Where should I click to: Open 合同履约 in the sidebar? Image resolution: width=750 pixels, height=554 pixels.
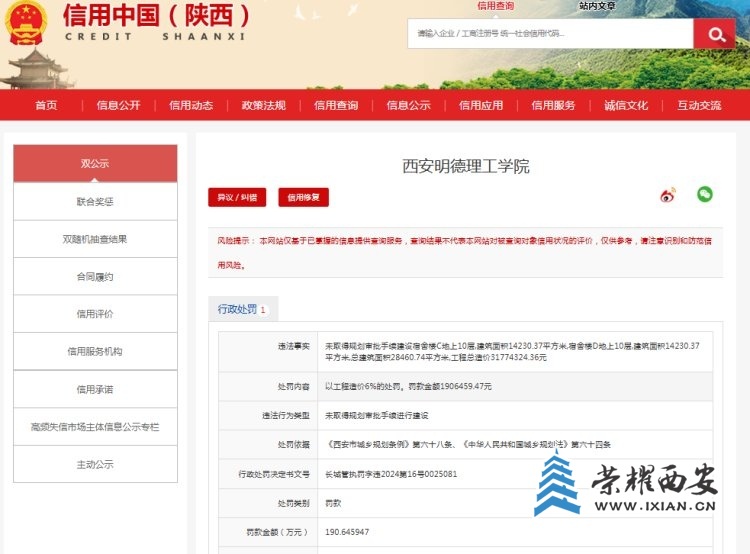tap(95, 277)
